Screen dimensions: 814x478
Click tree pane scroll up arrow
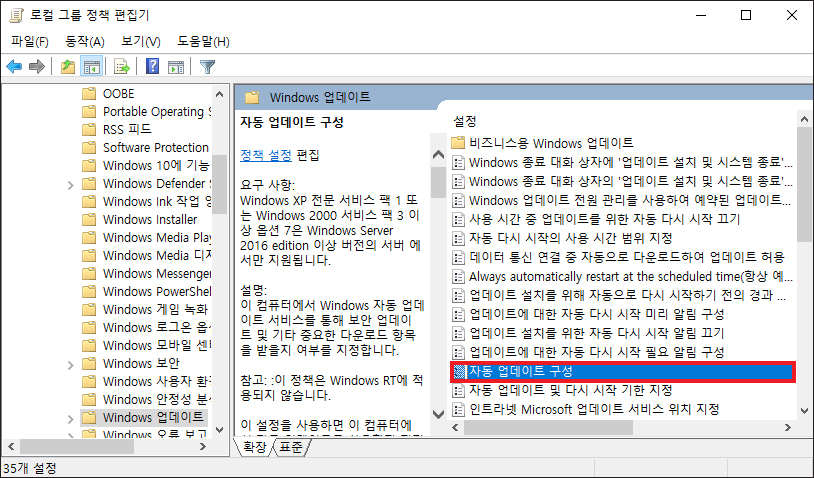coord(219,94)
